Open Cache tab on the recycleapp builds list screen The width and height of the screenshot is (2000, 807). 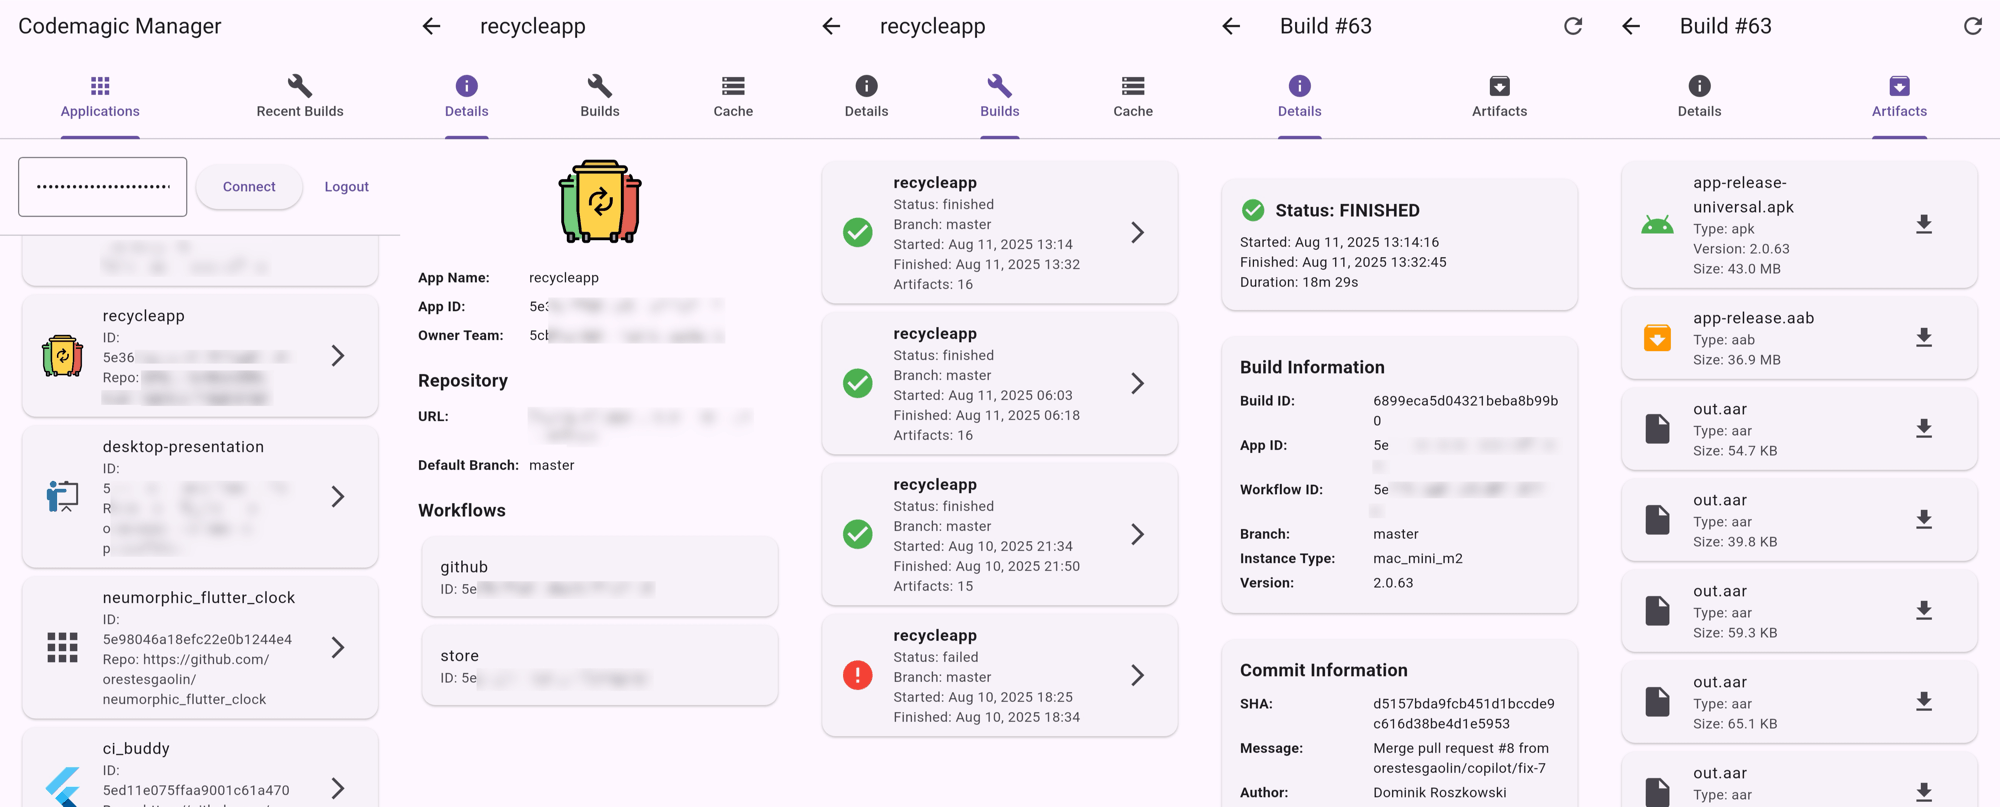(1133, 97)
